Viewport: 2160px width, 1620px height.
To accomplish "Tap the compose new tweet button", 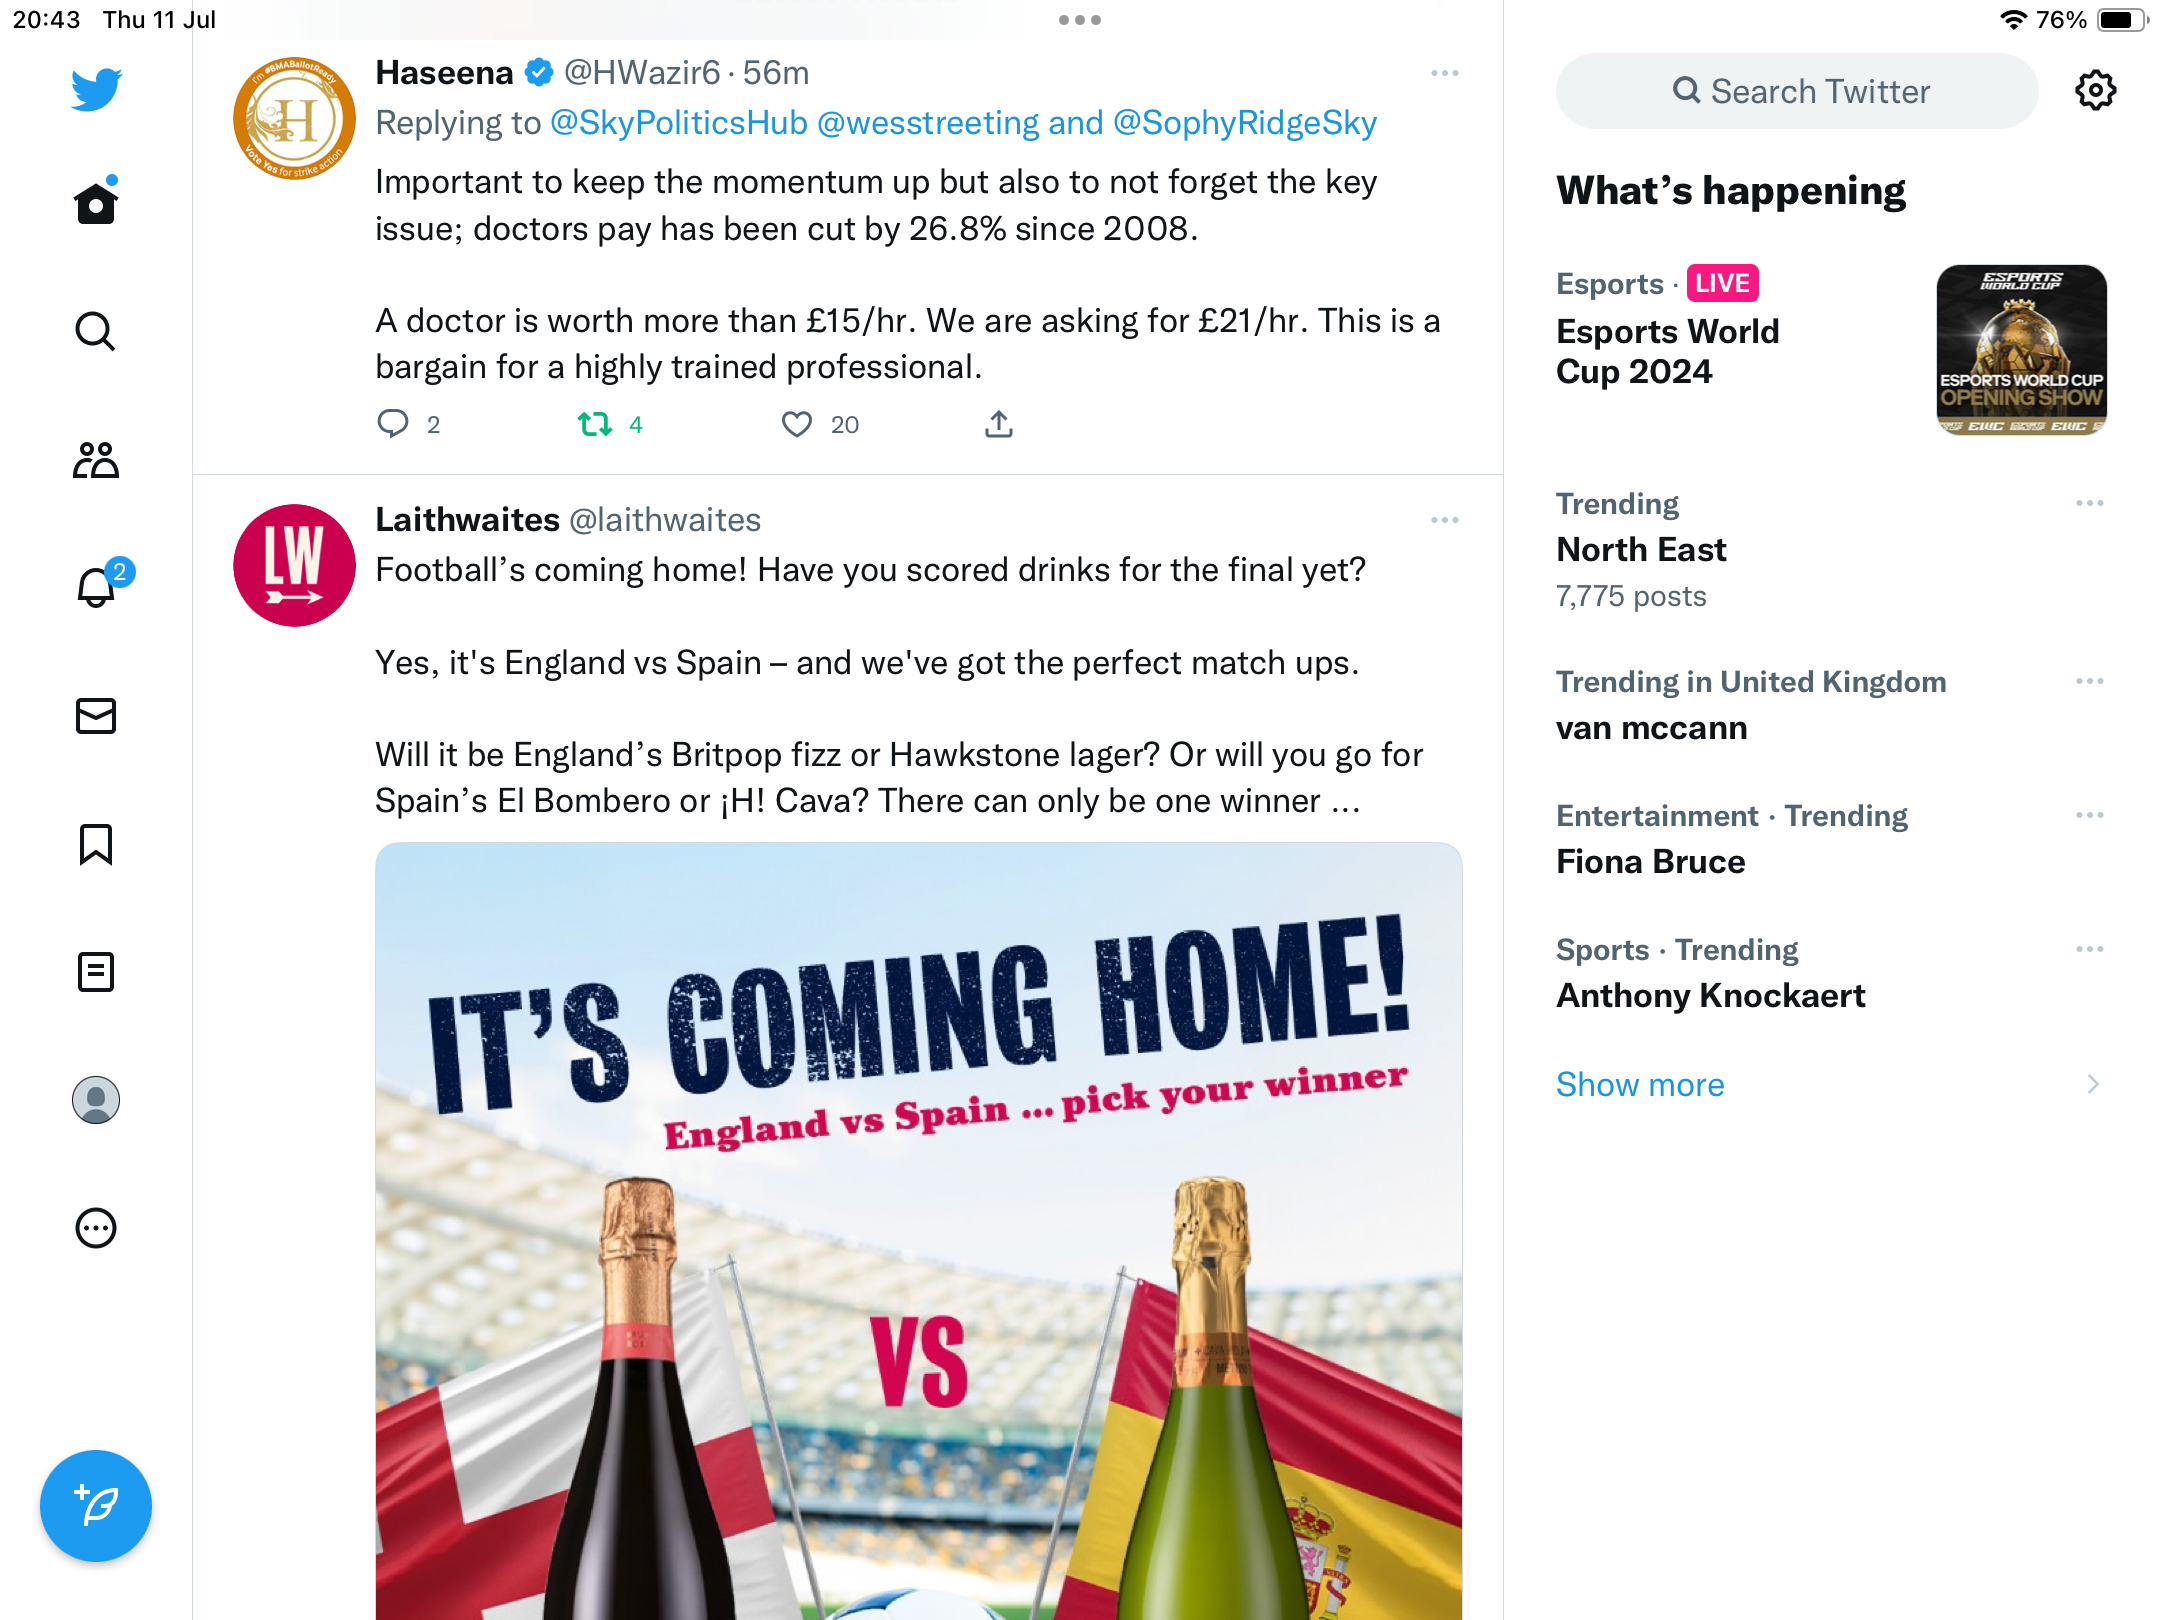I will (x=96, y=1505).
